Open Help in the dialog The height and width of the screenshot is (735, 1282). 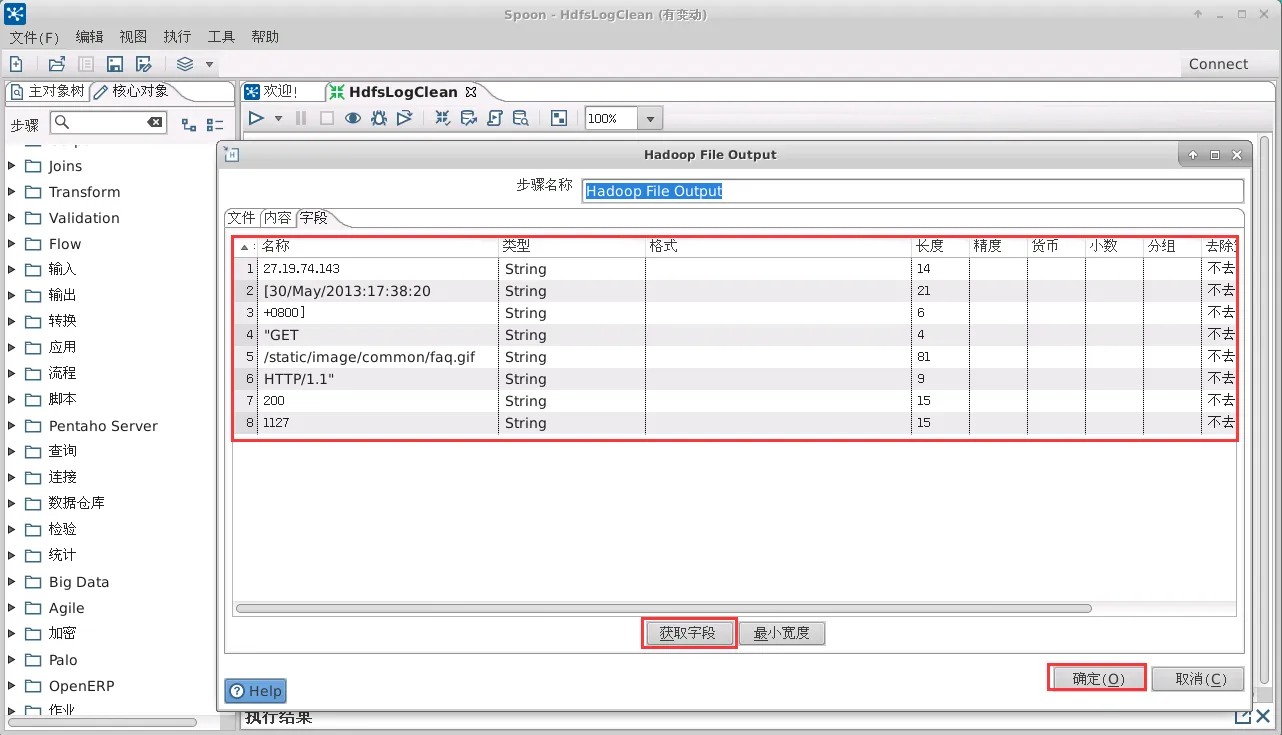tap(256, 691)
